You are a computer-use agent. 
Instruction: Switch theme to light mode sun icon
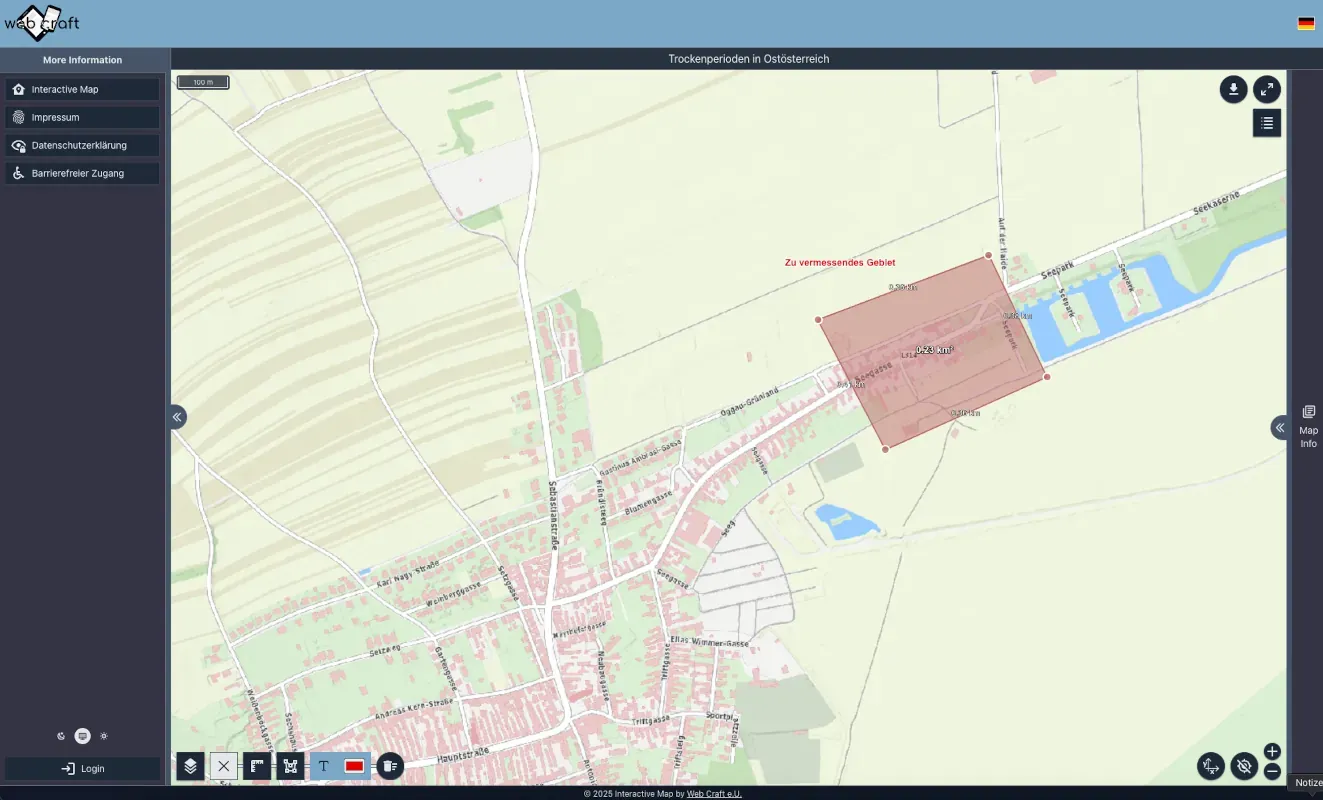103,735
